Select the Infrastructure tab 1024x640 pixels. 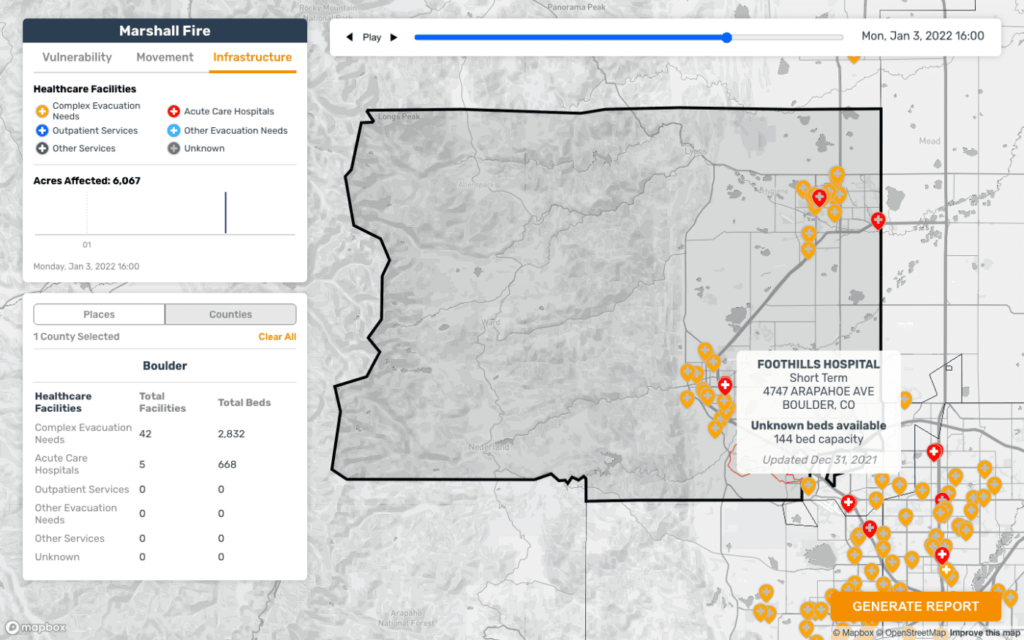coord(252,57)
